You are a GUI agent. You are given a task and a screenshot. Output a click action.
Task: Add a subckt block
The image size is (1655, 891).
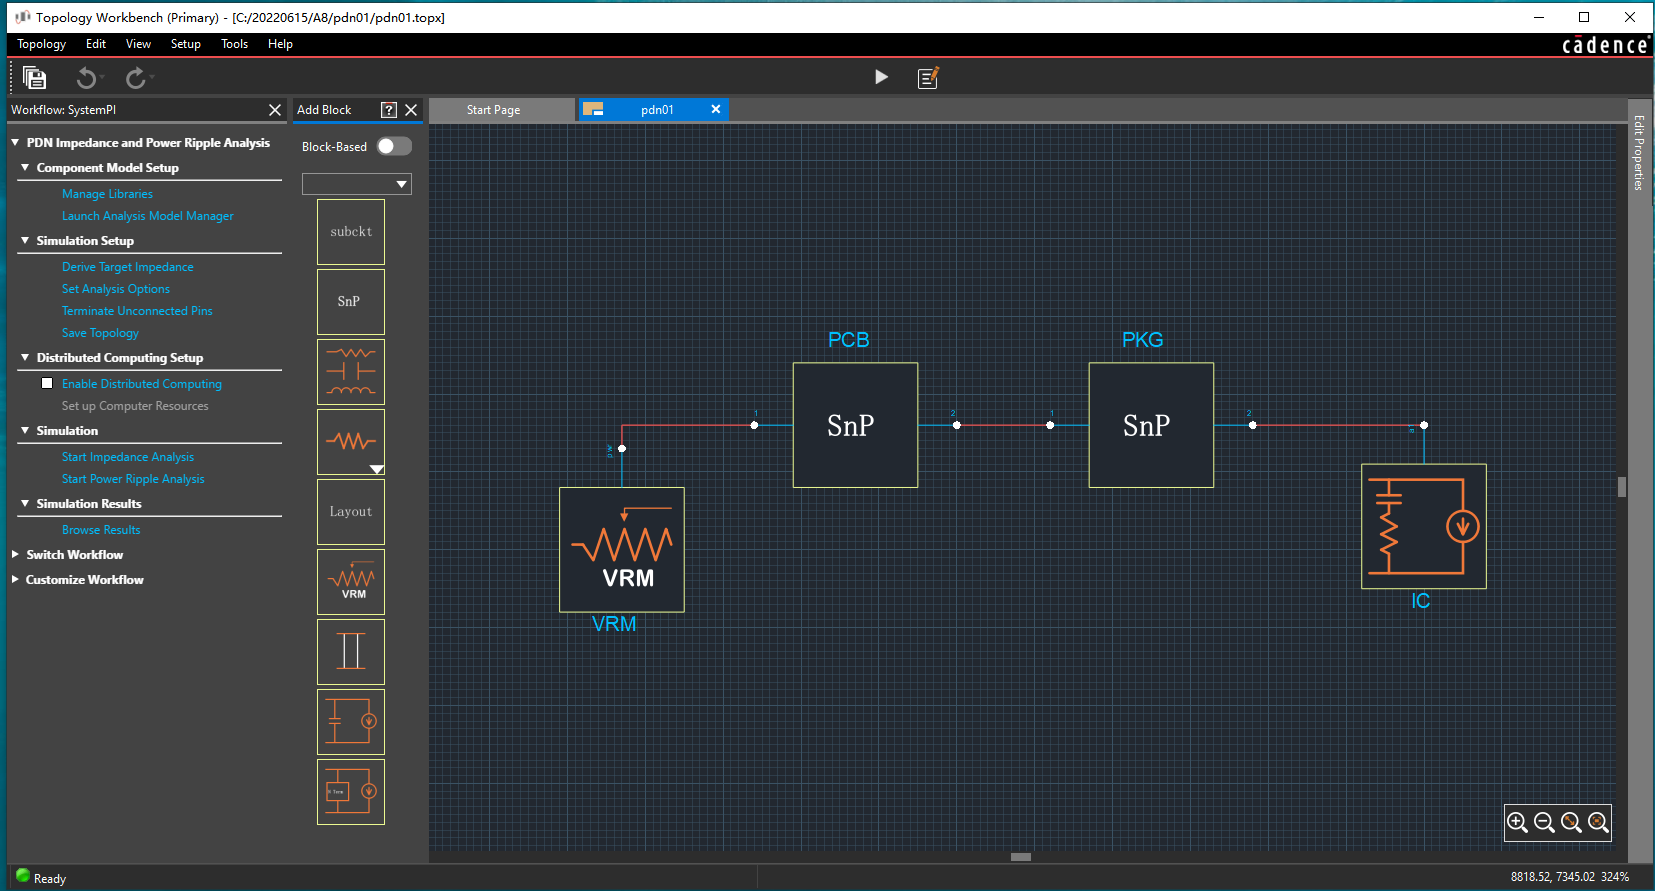pos(351,232)
